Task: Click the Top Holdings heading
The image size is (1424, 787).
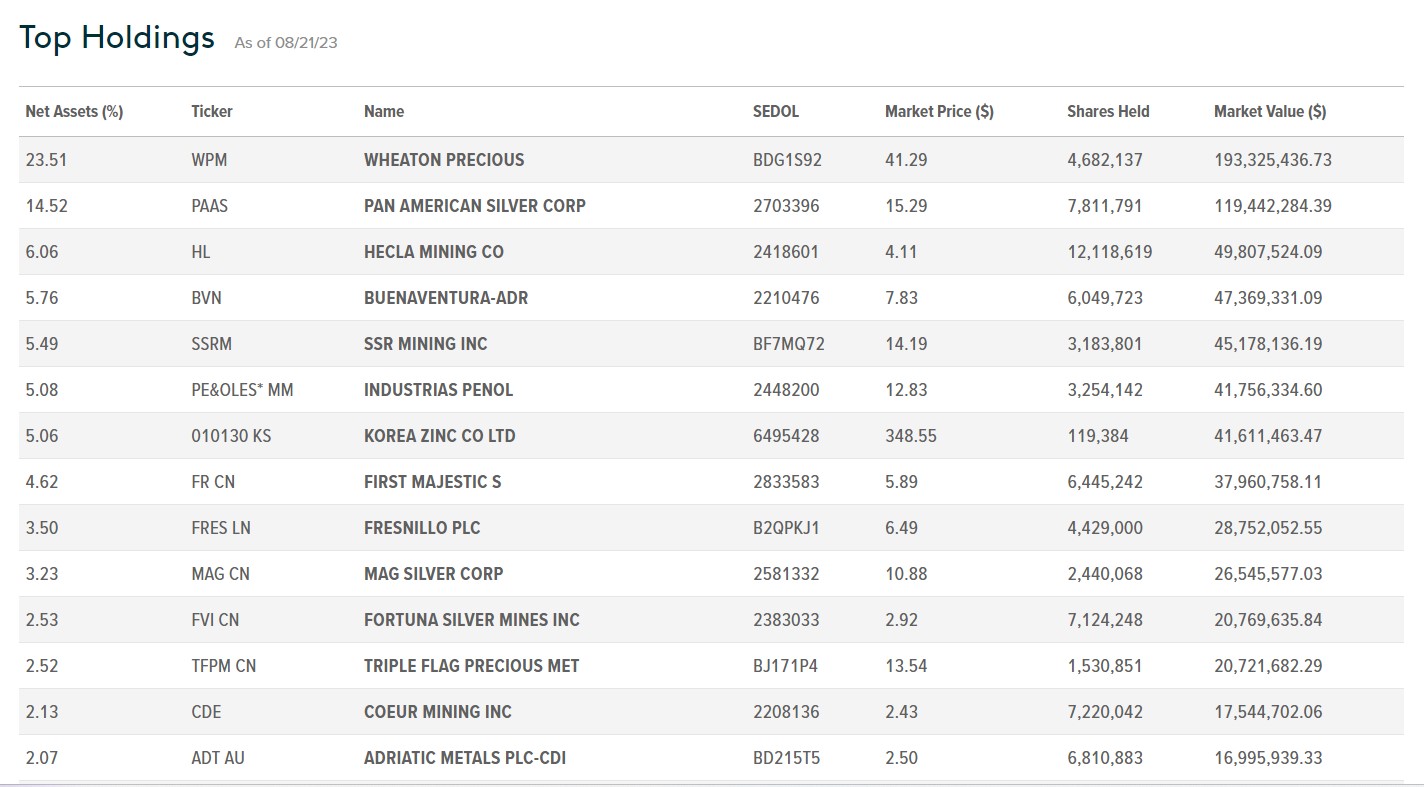Action: tap(117, 37)
